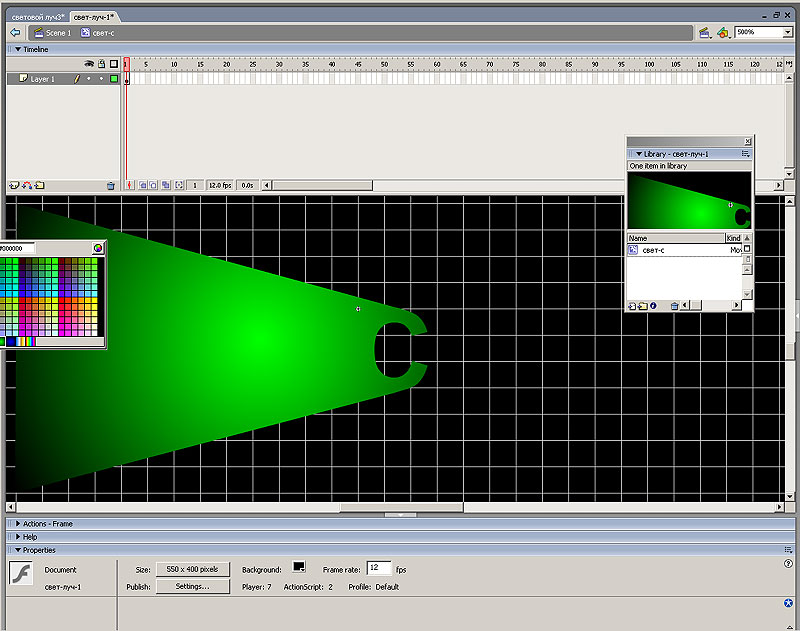Toggle visibility dot for Layer 1
The height and width of the screenshot is (631, 800).
click(x=88, y=78)
